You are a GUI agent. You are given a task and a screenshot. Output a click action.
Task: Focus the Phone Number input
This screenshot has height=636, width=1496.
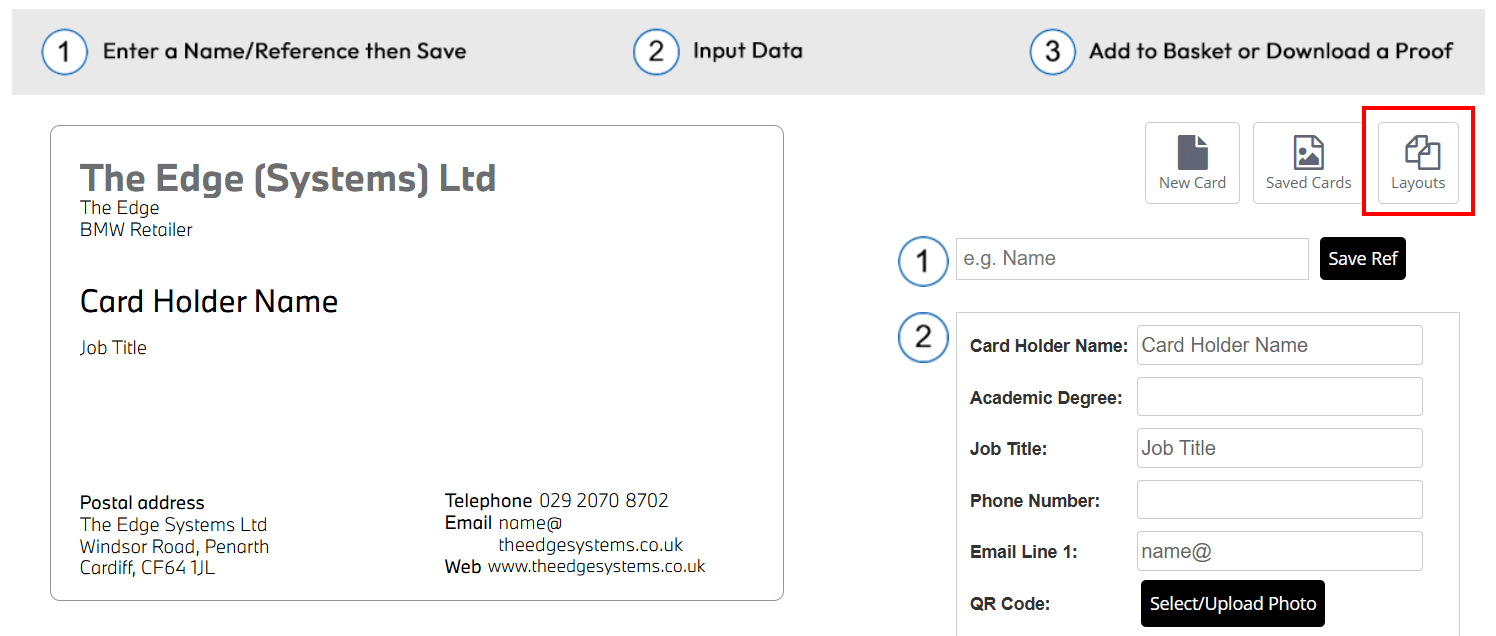[1279, 500]
